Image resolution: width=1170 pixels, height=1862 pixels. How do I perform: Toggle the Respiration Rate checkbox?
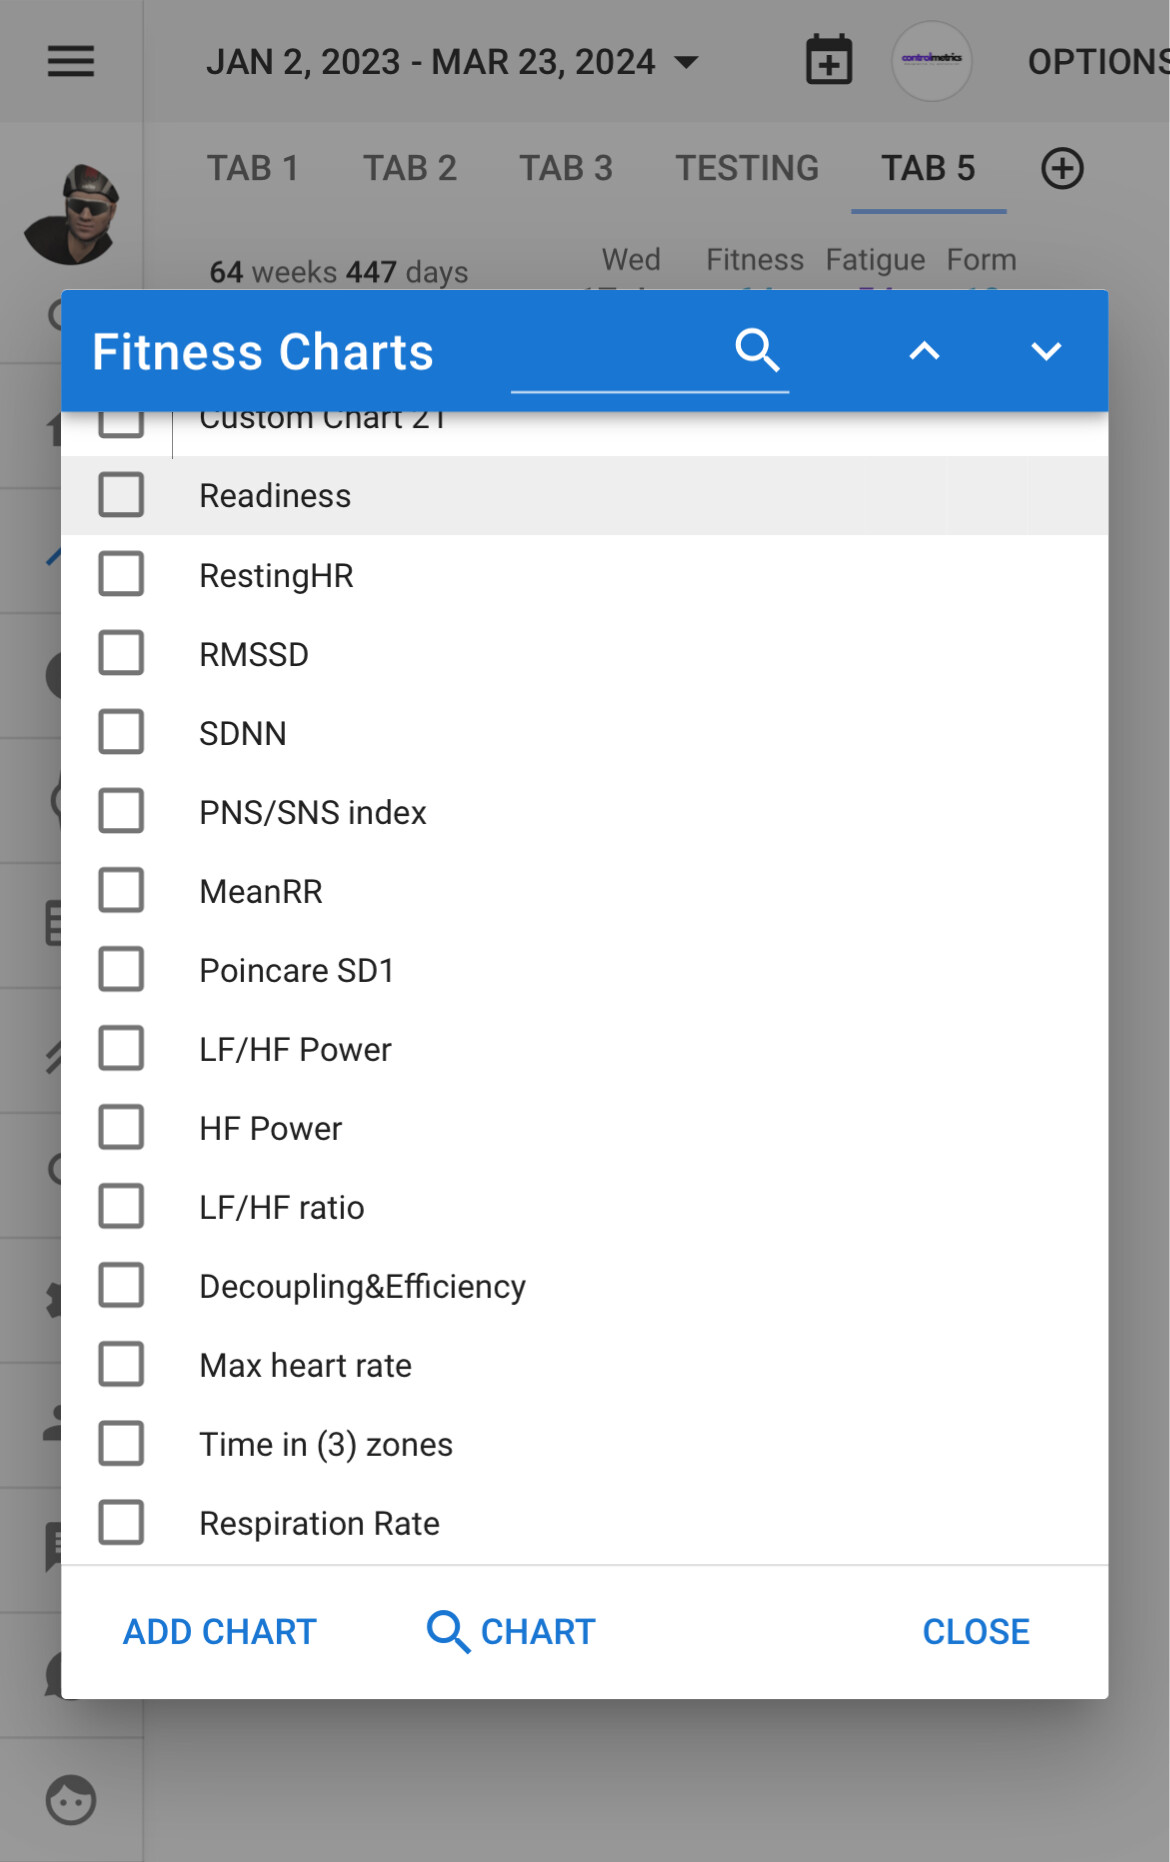(x=121, y=1522)
